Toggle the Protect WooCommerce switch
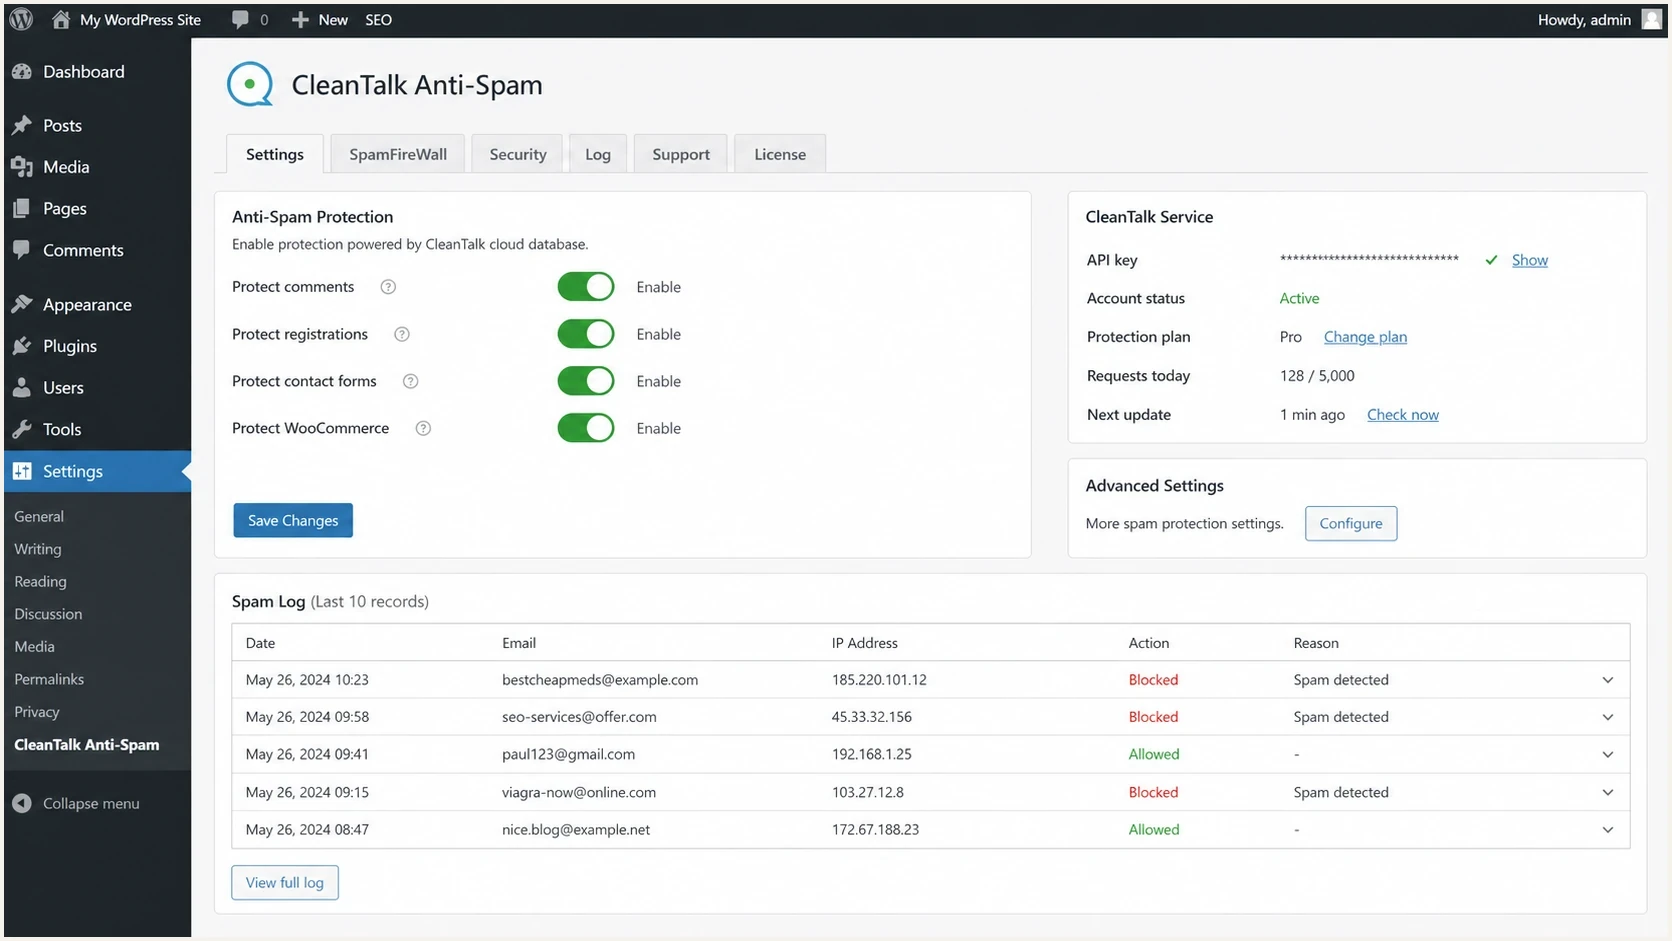1672x941 pixels. [x=586, y=428]
